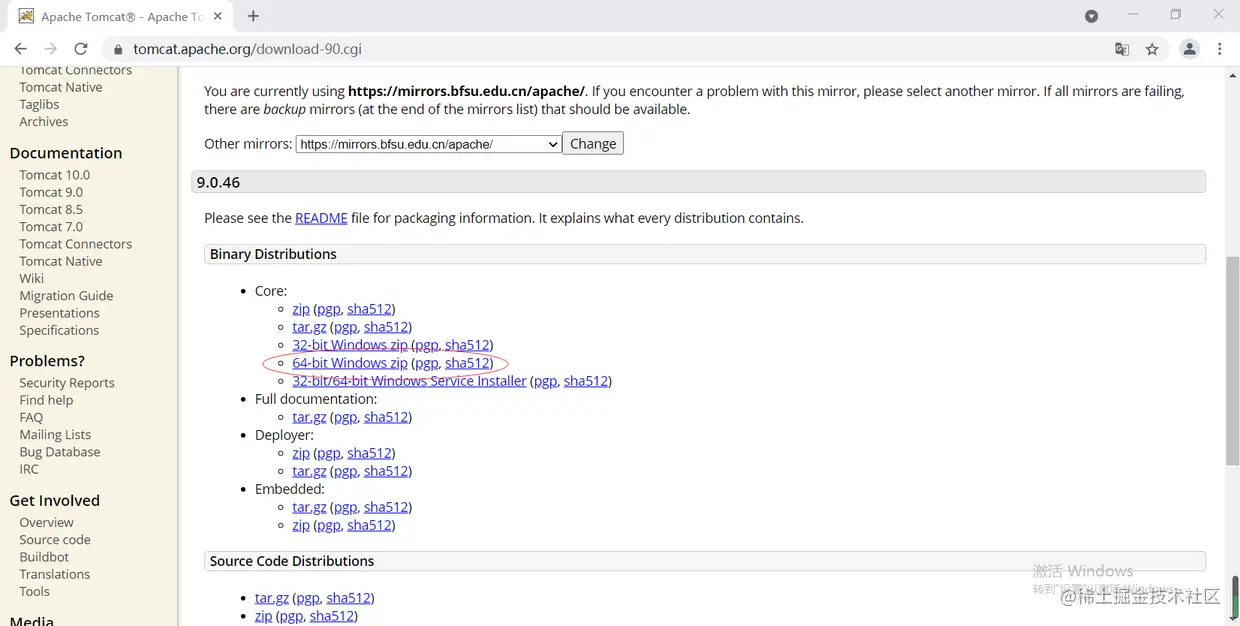Click the Source Code Distributions heading
Screen dimensions: 1240x626
[705, 561]
